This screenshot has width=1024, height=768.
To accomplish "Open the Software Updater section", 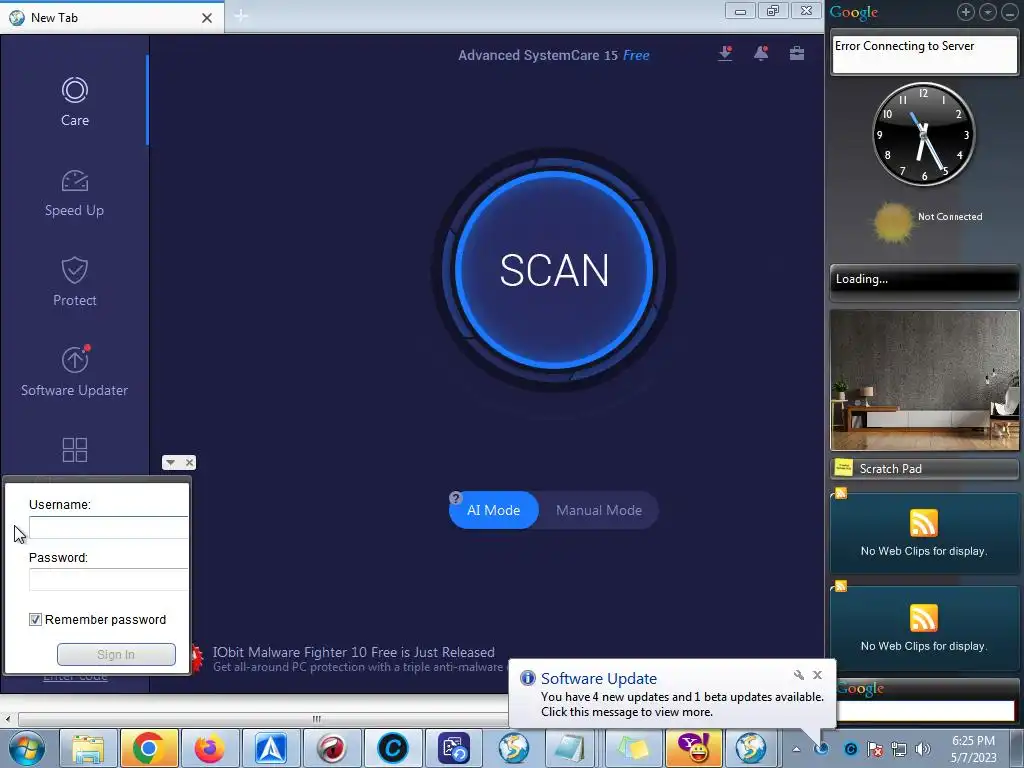I will [74, 371].
